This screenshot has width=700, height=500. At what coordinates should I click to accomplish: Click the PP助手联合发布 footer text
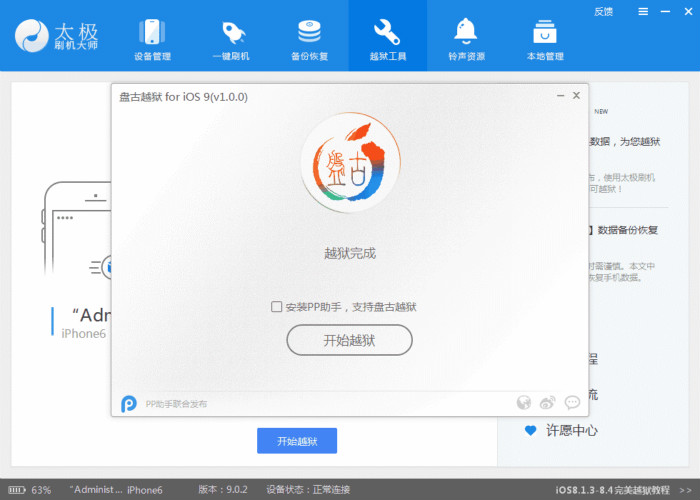pyautogui.click(x=176, y=404)
